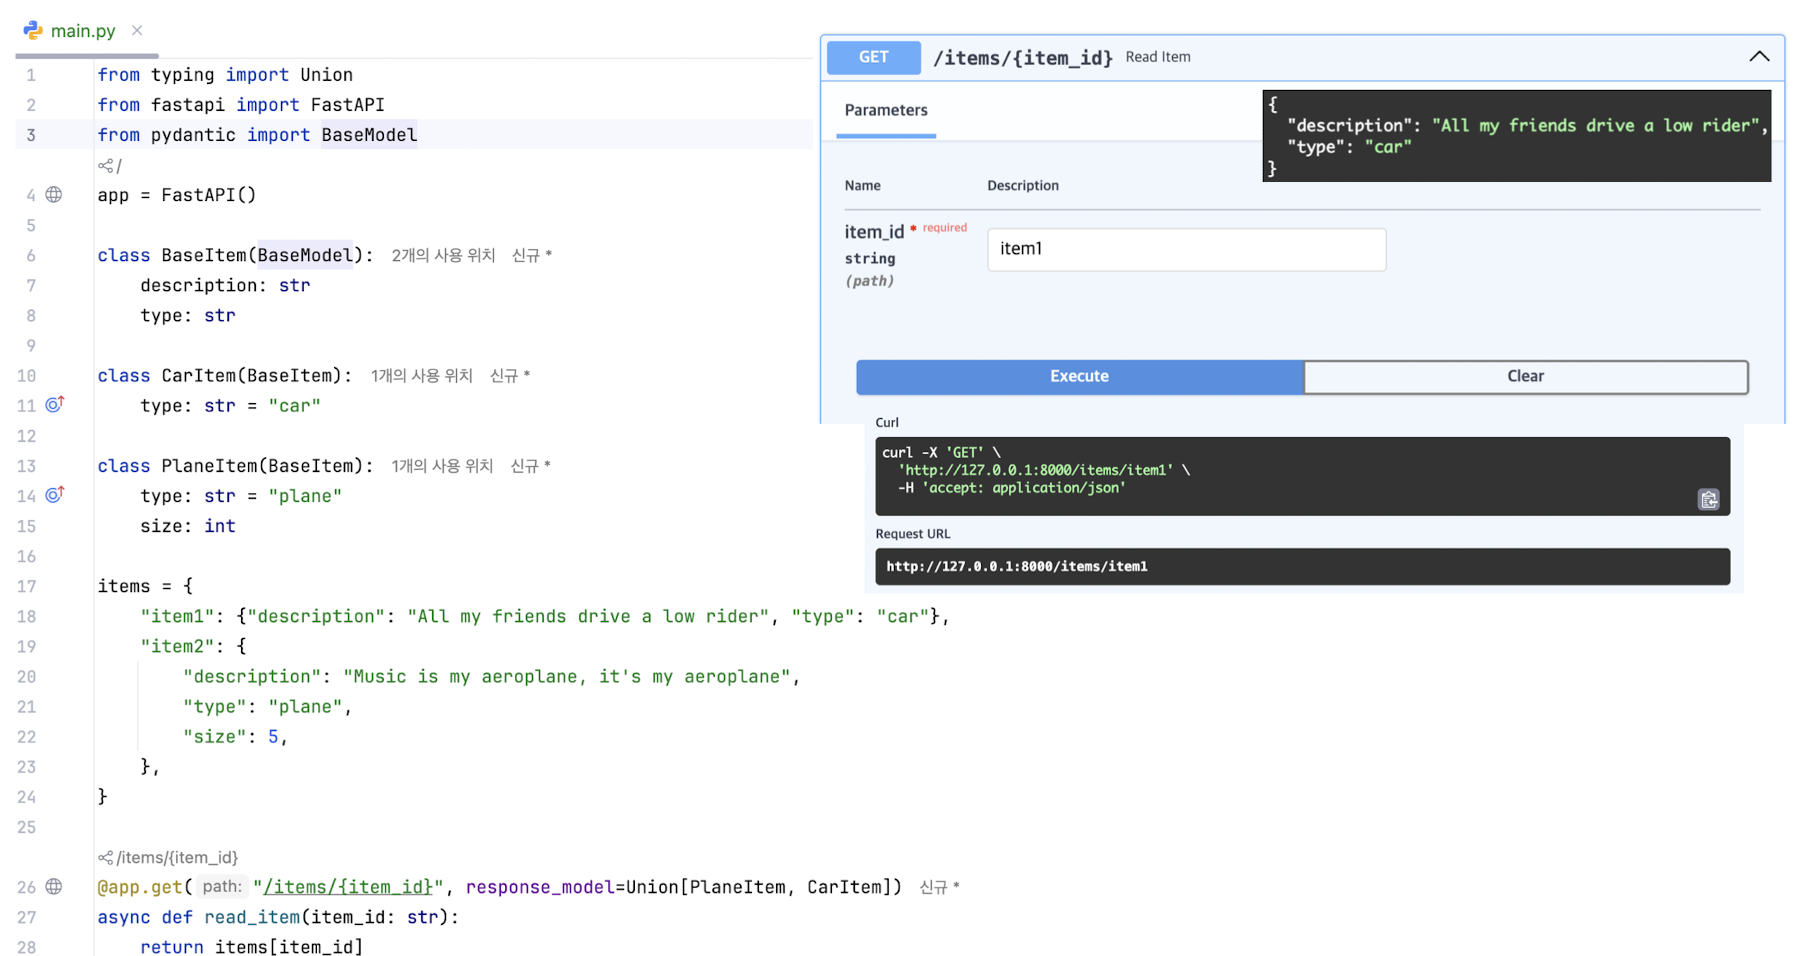Click the GET method badge

[x=874, y=57]
